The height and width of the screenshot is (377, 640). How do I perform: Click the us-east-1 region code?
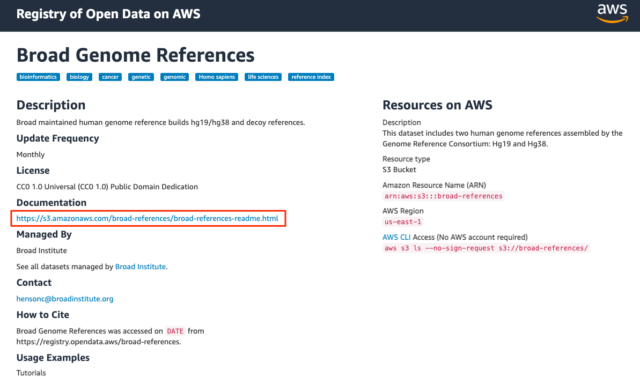pos(402,222)
